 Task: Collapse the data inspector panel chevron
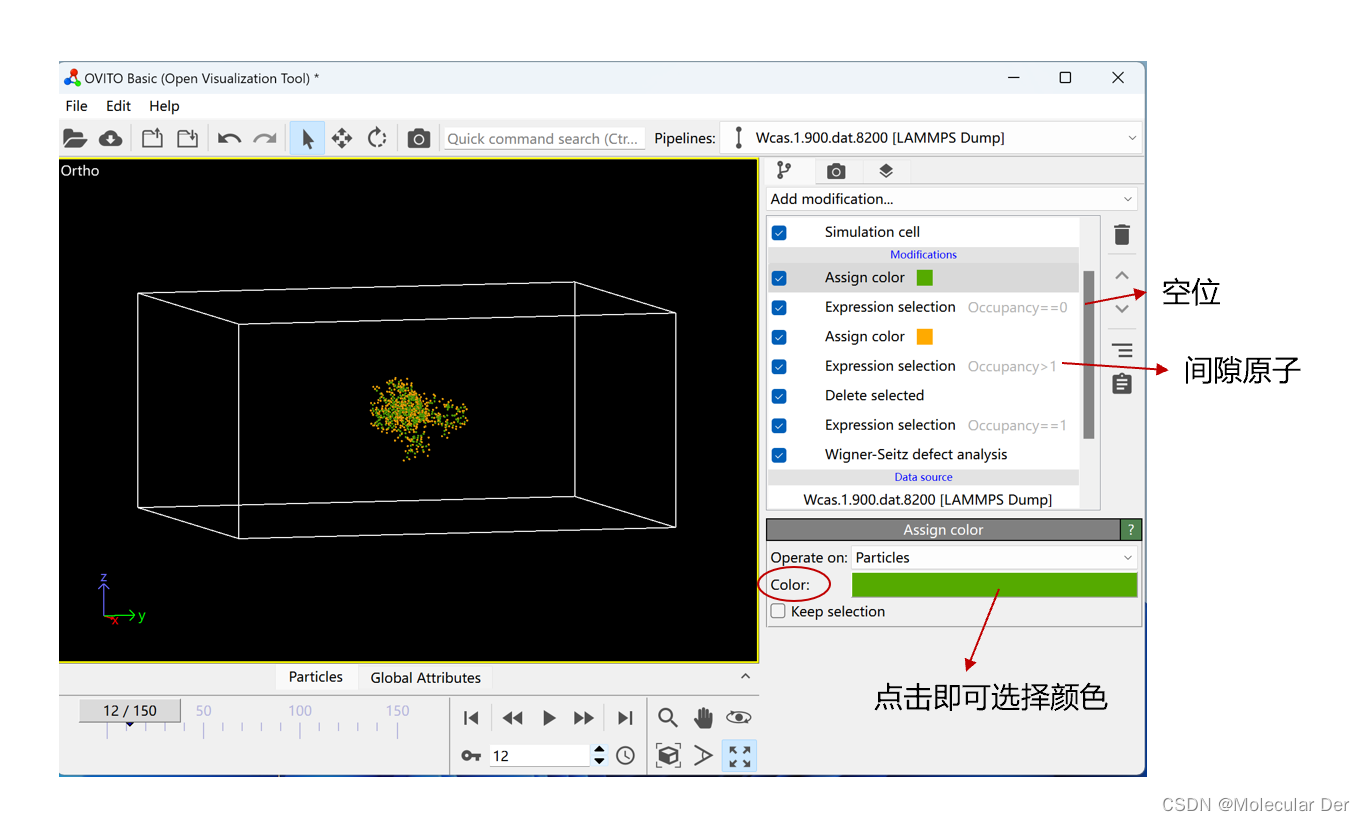click(745, 677)
